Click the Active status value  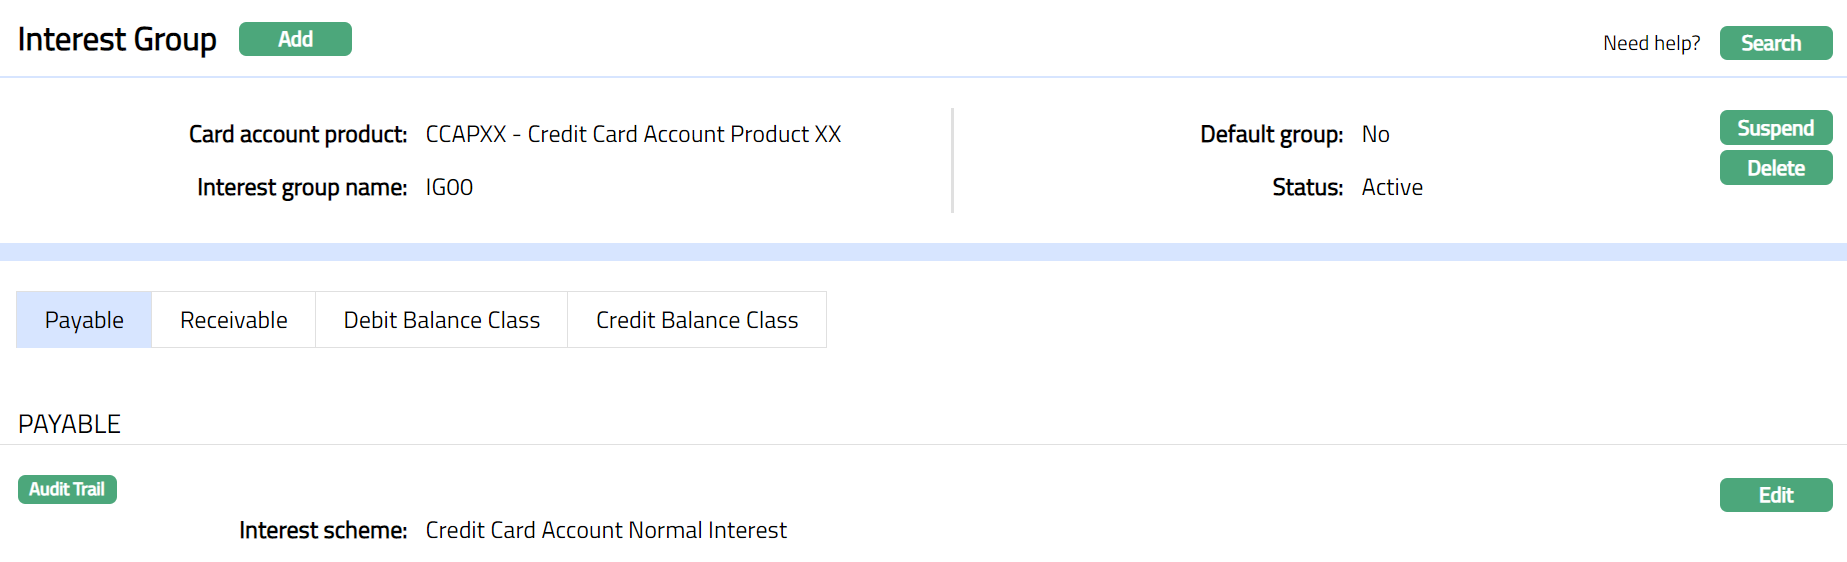(x=1392, y=187)
